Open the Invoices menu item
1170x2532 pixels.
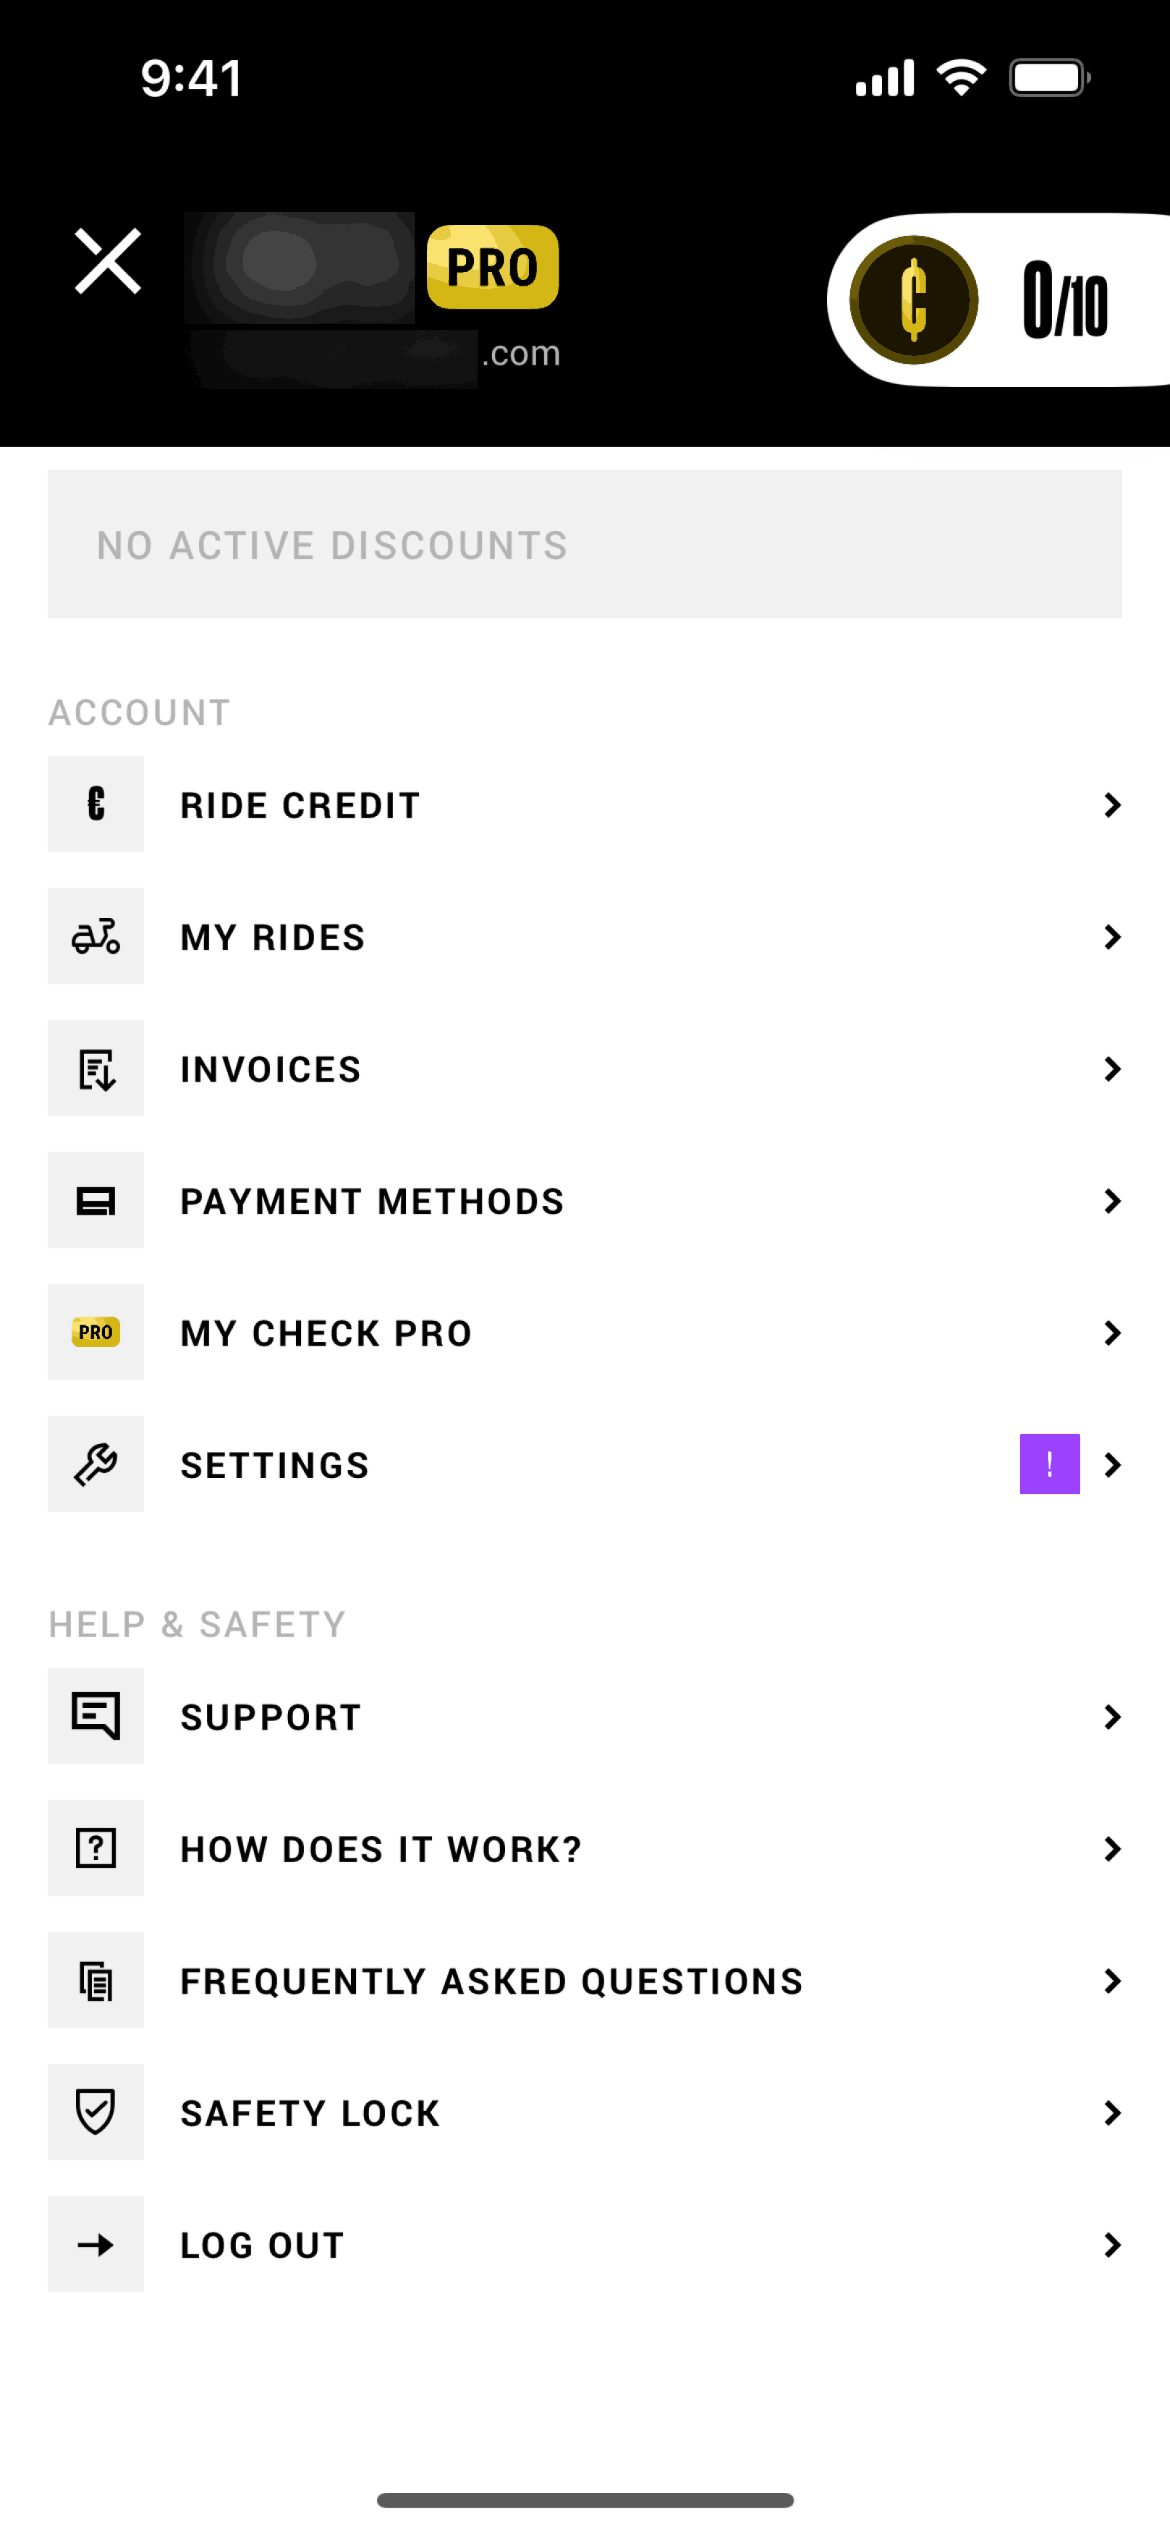click(270, 1069)
